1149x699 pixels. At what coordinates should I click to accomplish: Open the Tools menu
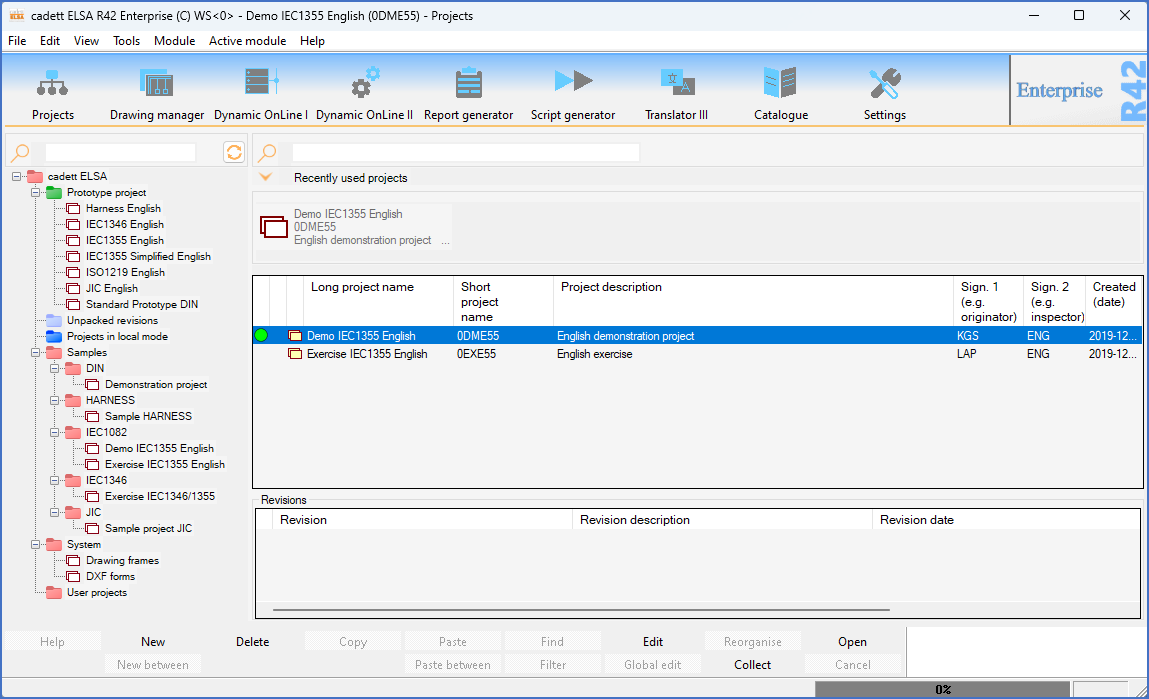tap(126, 41)
